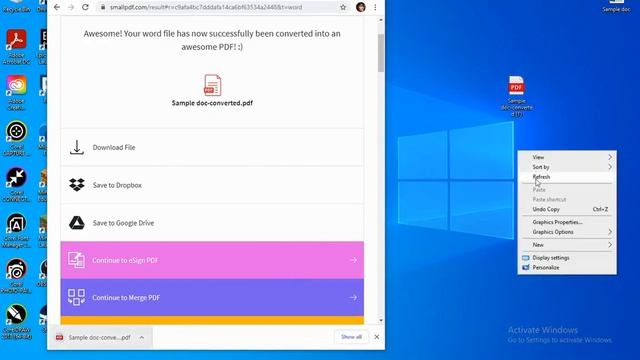Expand New submenu in context menu

567,245
